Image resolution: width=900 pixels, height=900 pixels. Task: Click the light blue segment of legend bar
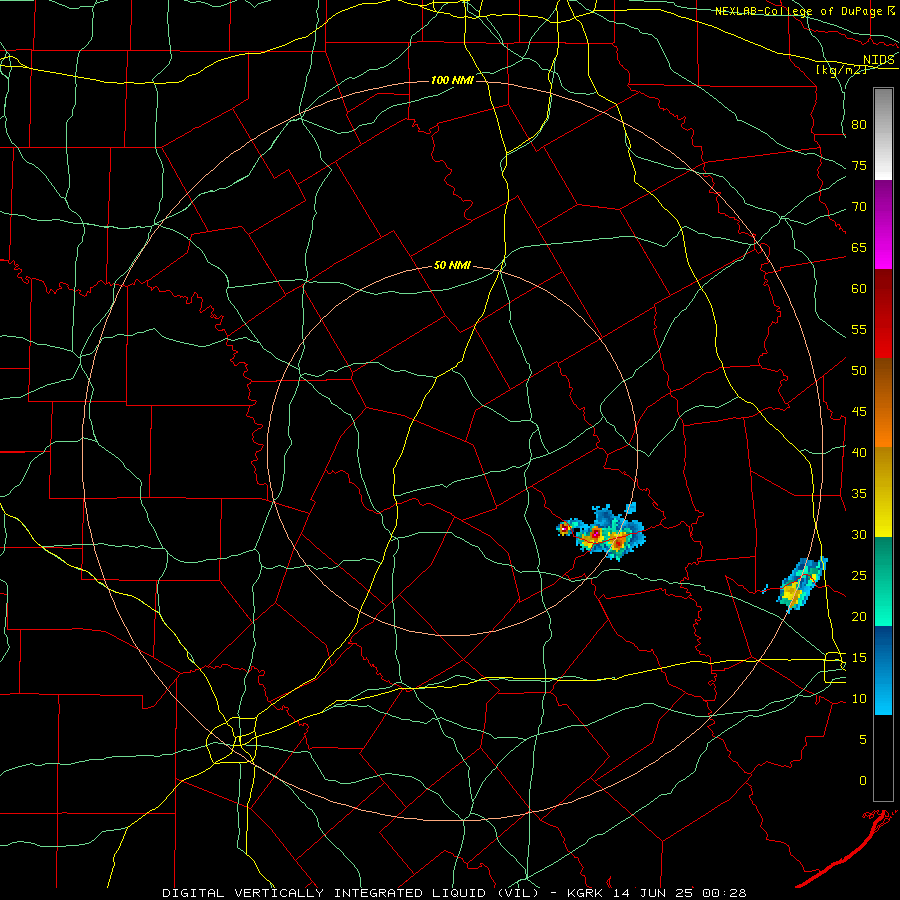click(883, 670)
